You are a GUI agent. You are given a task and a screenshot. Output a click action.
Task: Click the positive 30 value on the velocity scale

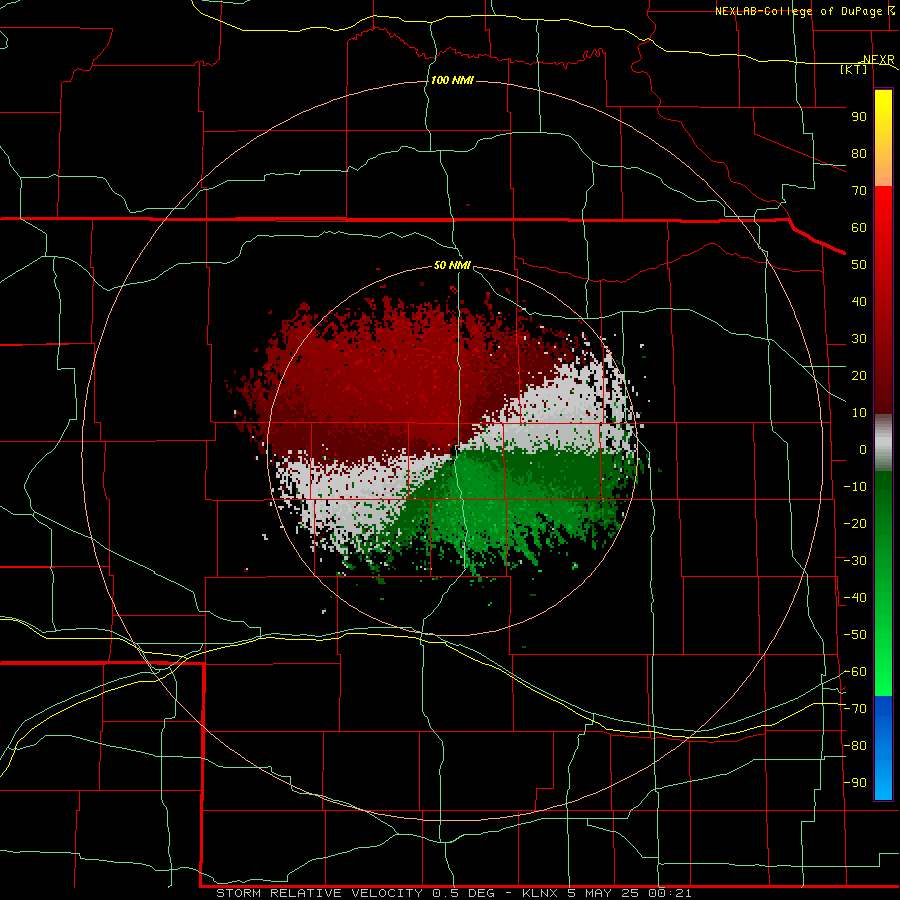pyautogui.click(x=859, y=339)
